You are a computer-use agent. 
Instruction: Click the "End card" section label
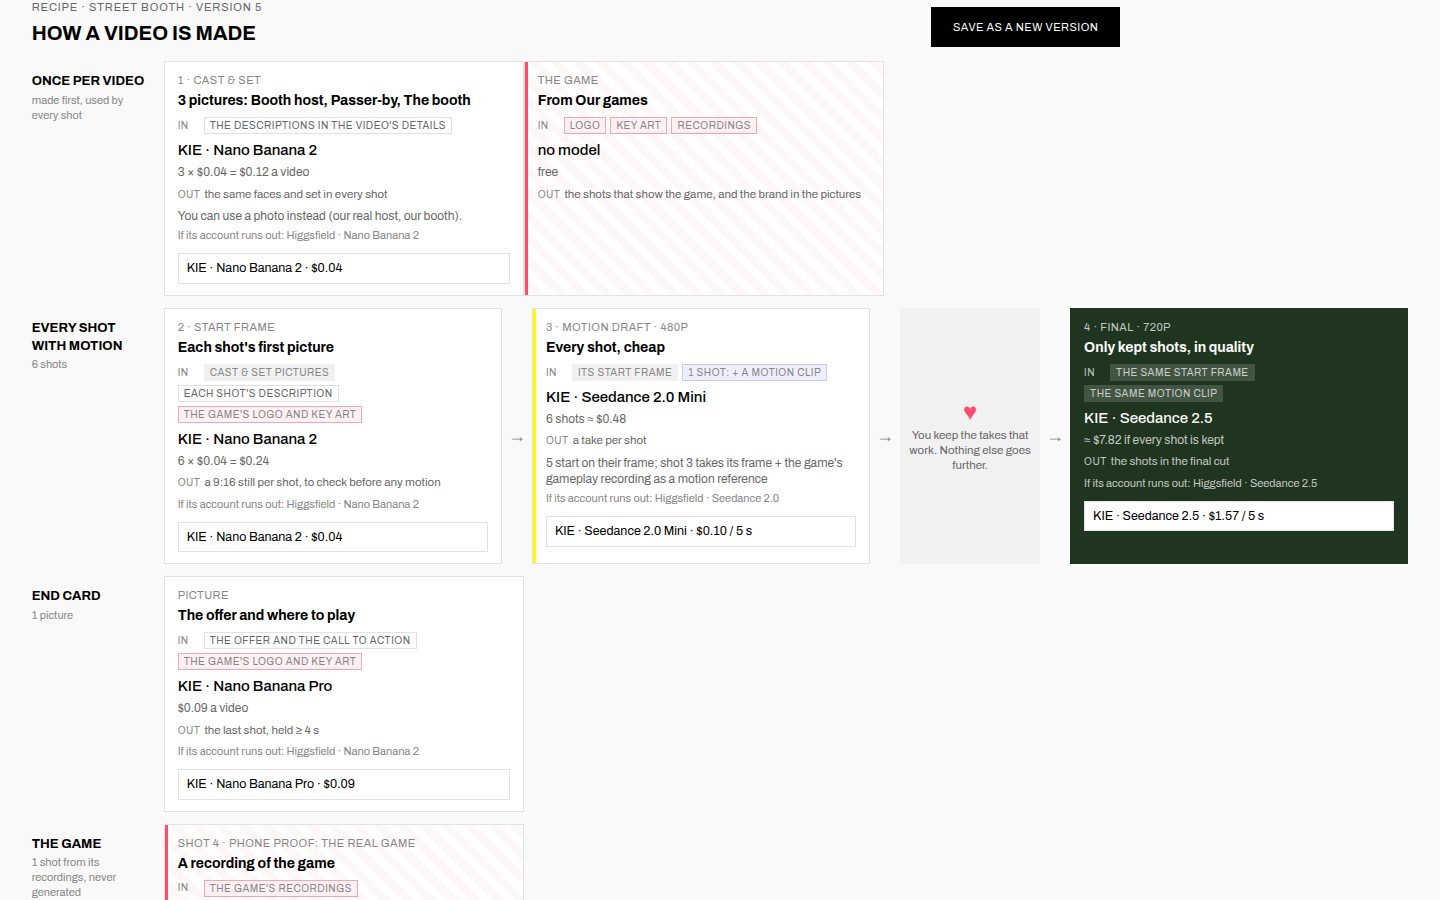click(66, 595)
